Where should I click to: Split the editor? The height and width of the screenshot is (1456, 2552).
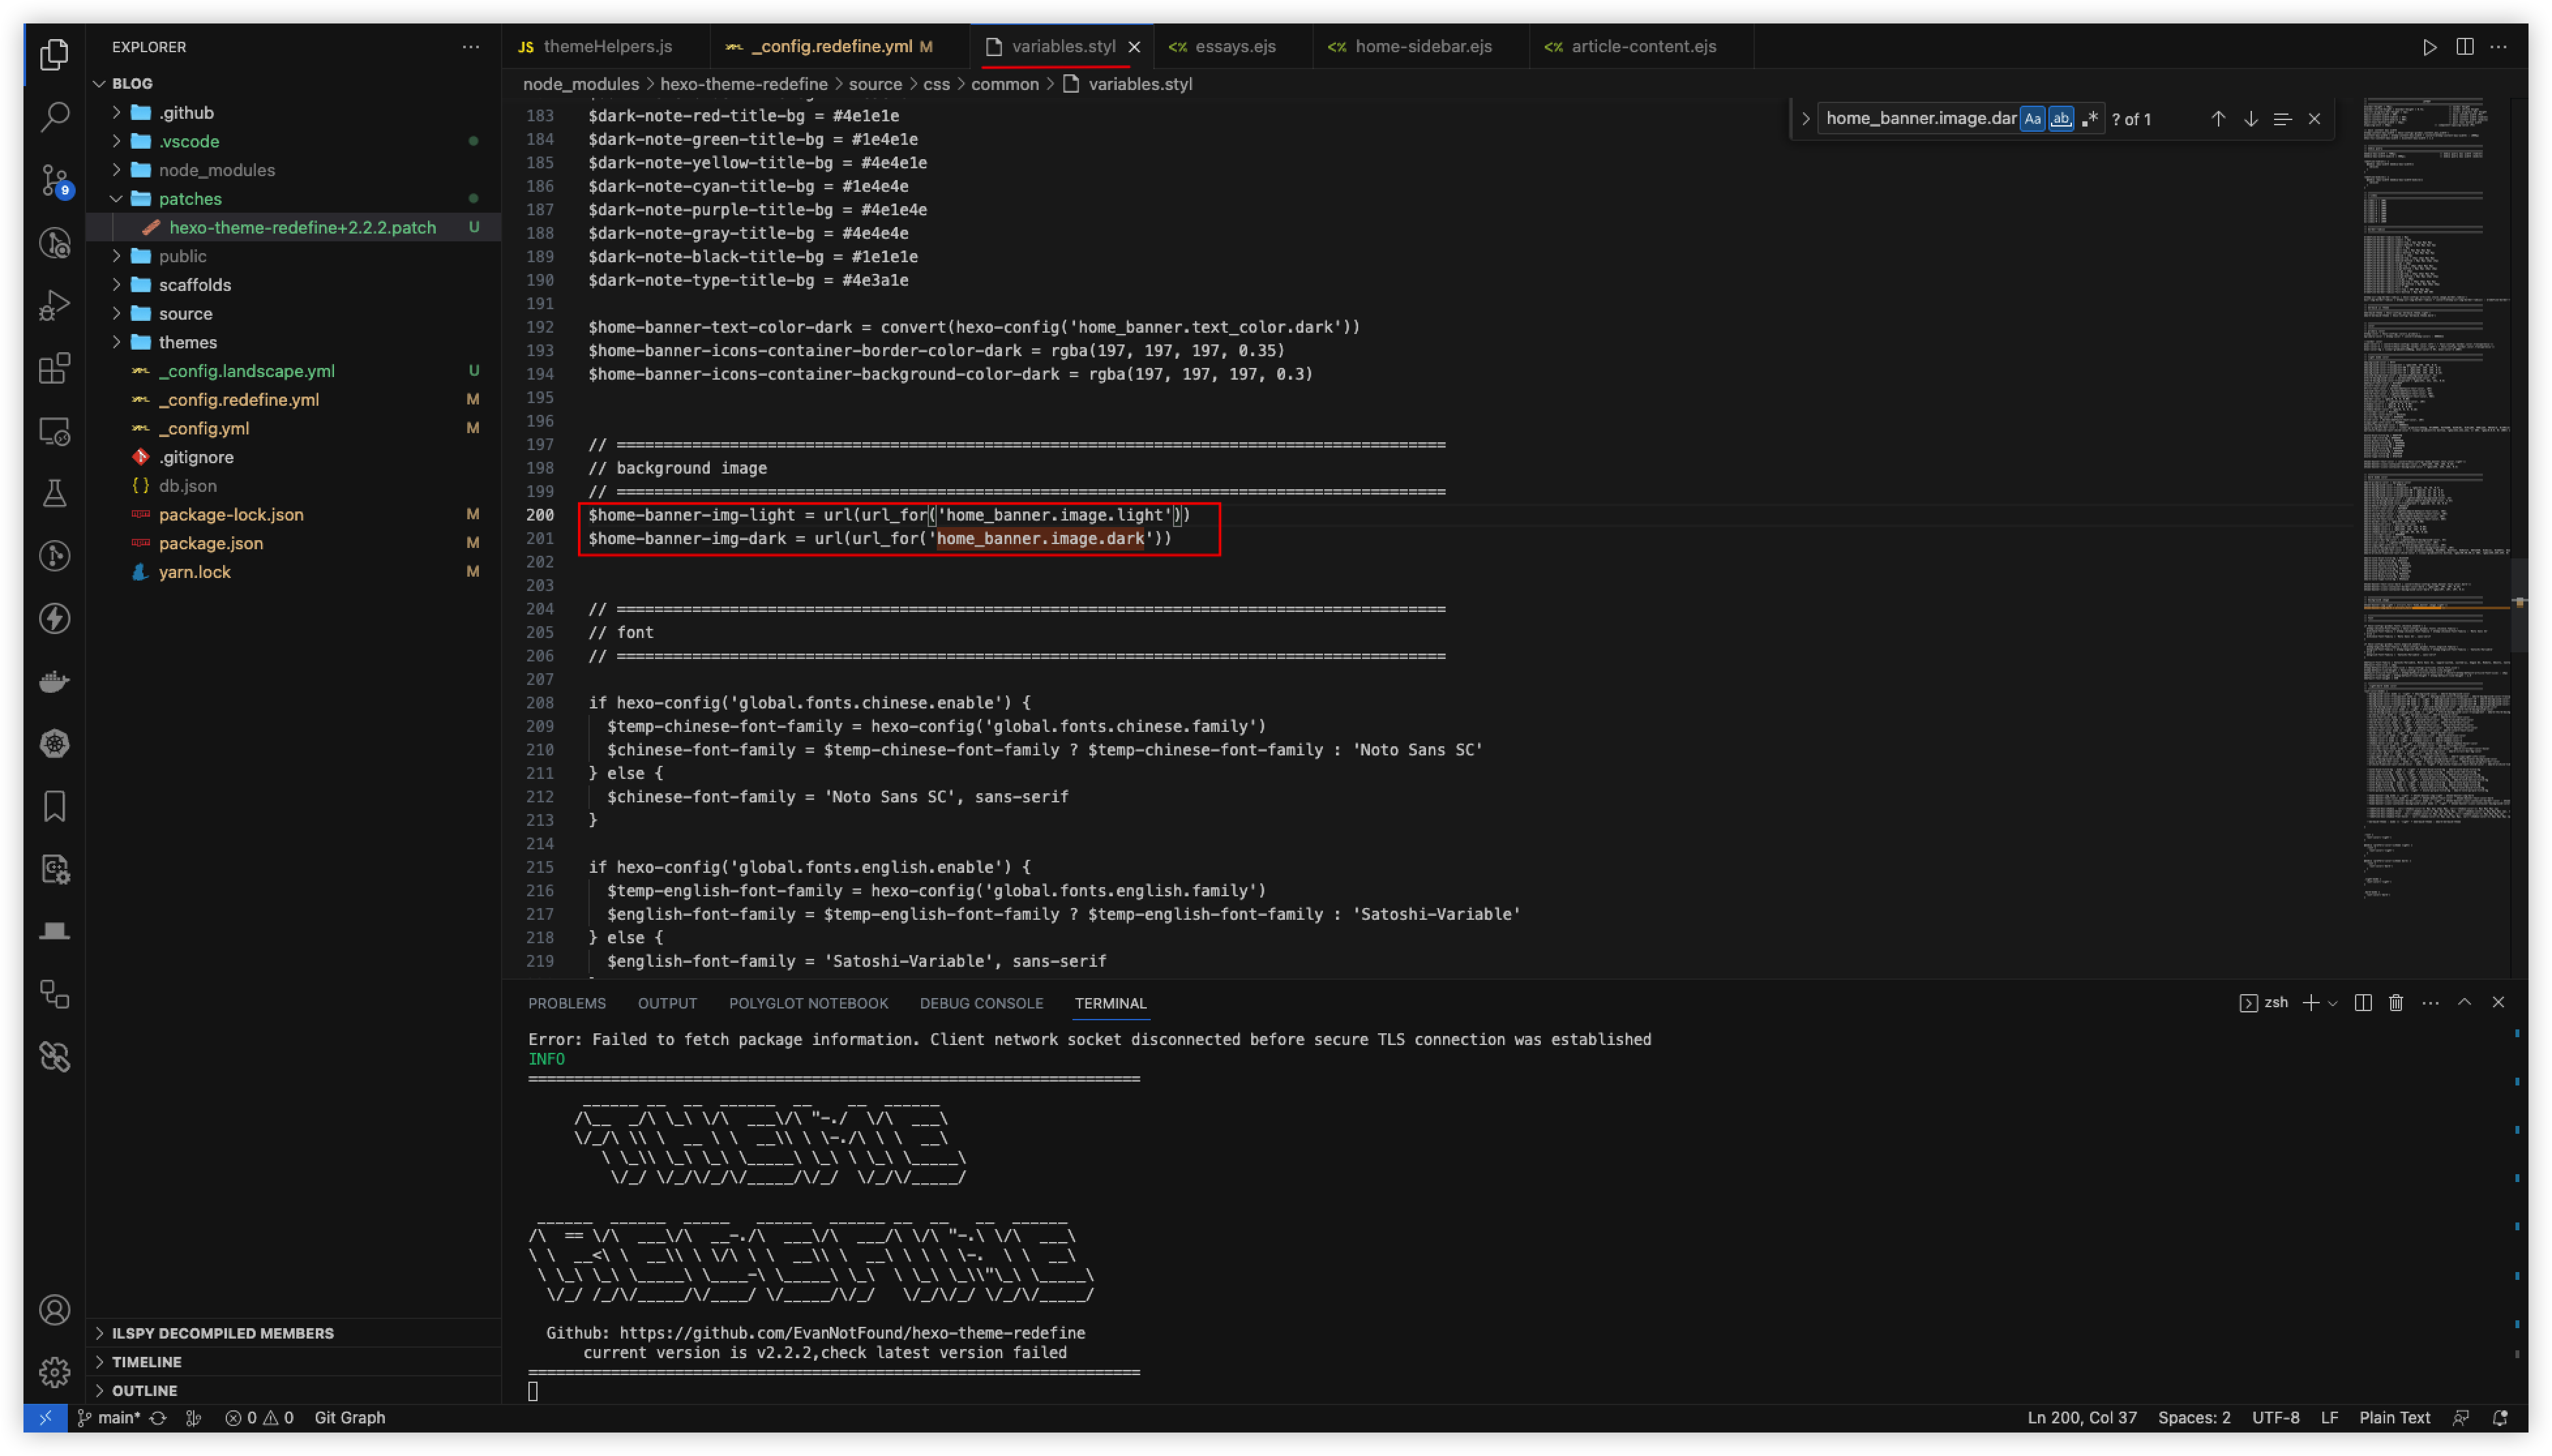(2465, 46)
